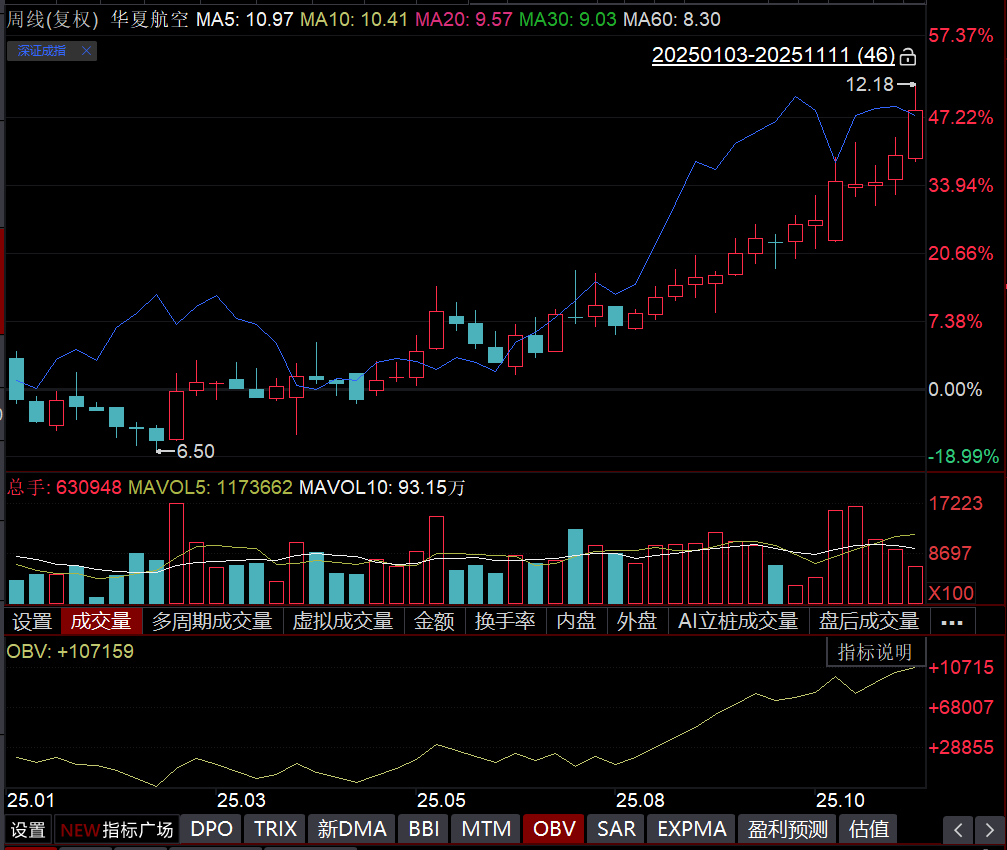This screenshot has width=1007, height=850.
Task: Open the NEW 指标广场 indicator plaza
Action: click(117, 829)
